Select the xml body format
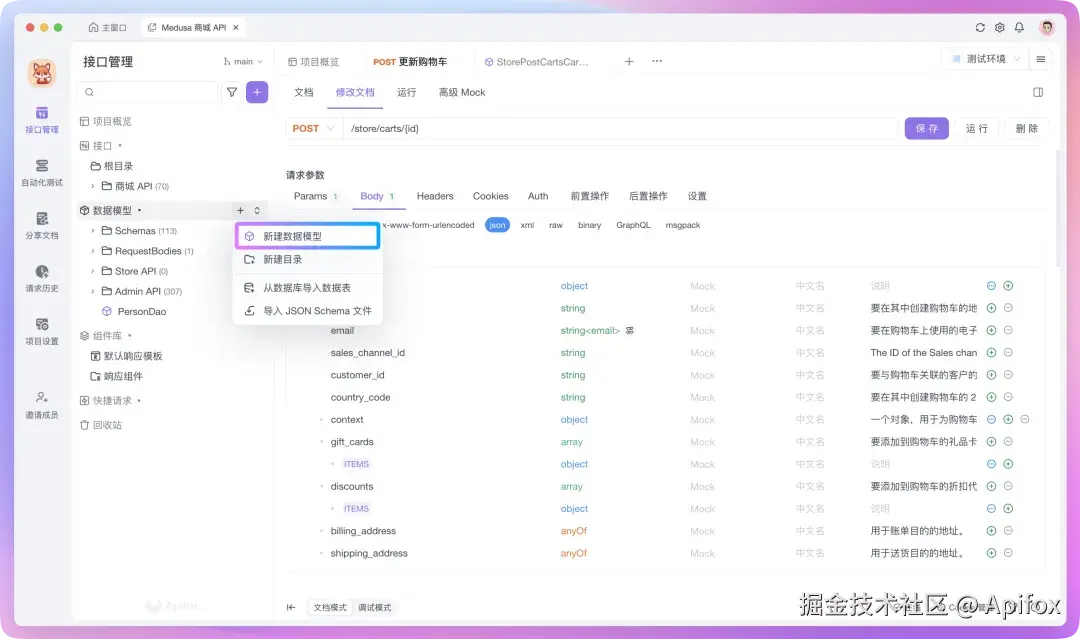The height and width of the screenshot is (639, 1080). coord(527,225)
